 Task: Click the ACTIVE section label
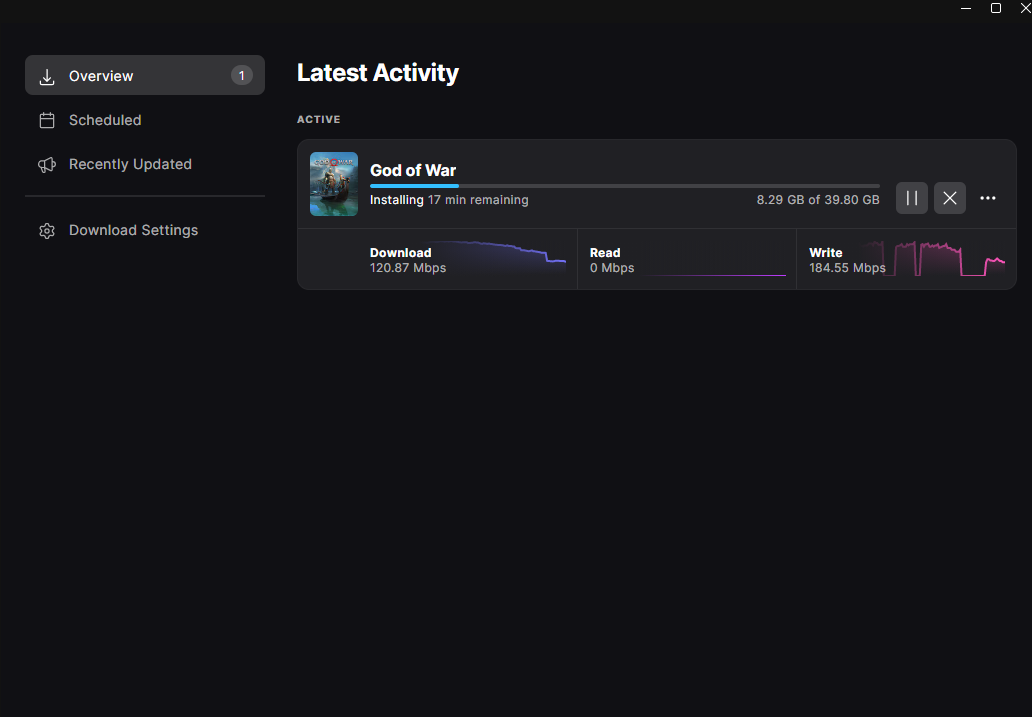point(319,119)
